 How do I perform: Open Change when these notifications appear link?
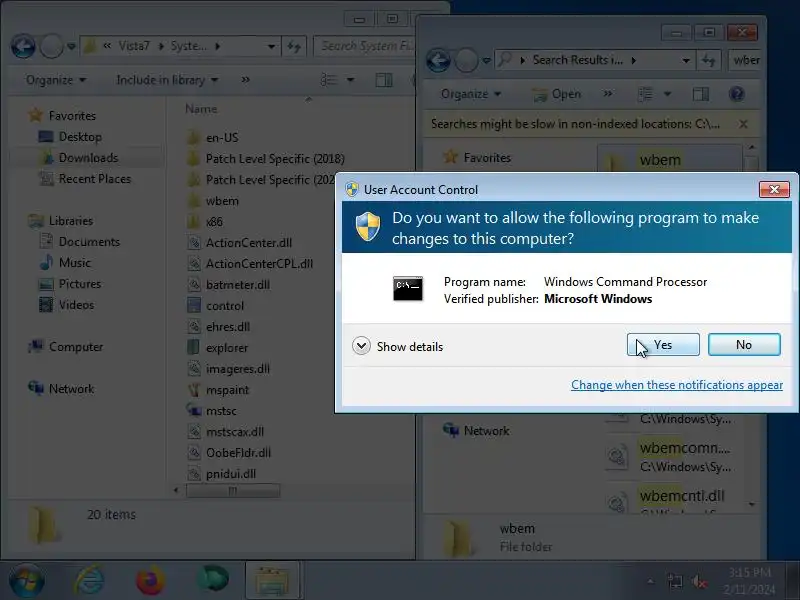pos(677,385)
